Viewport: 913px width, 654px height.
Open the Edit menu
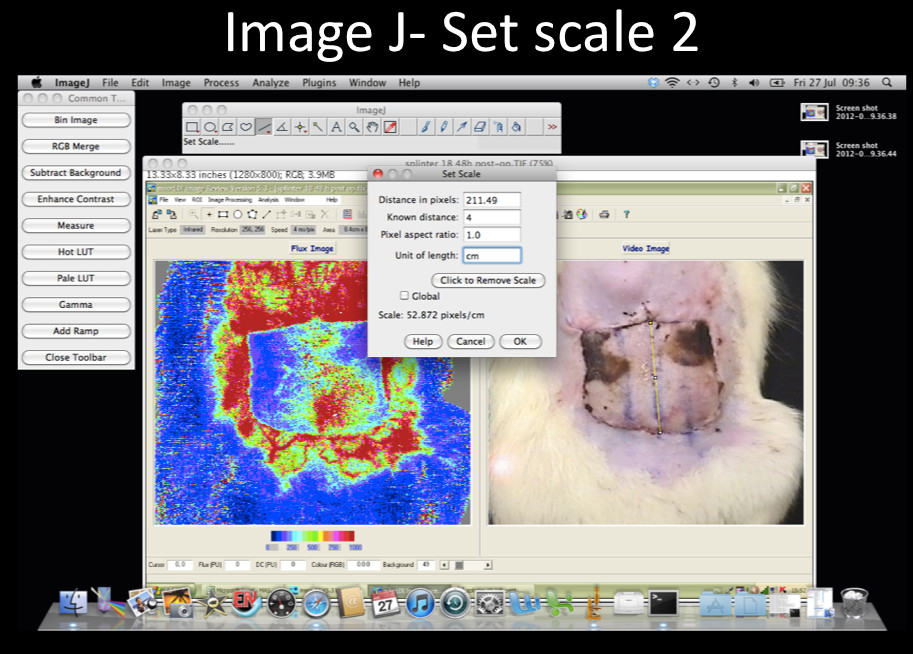coord(140,83)
